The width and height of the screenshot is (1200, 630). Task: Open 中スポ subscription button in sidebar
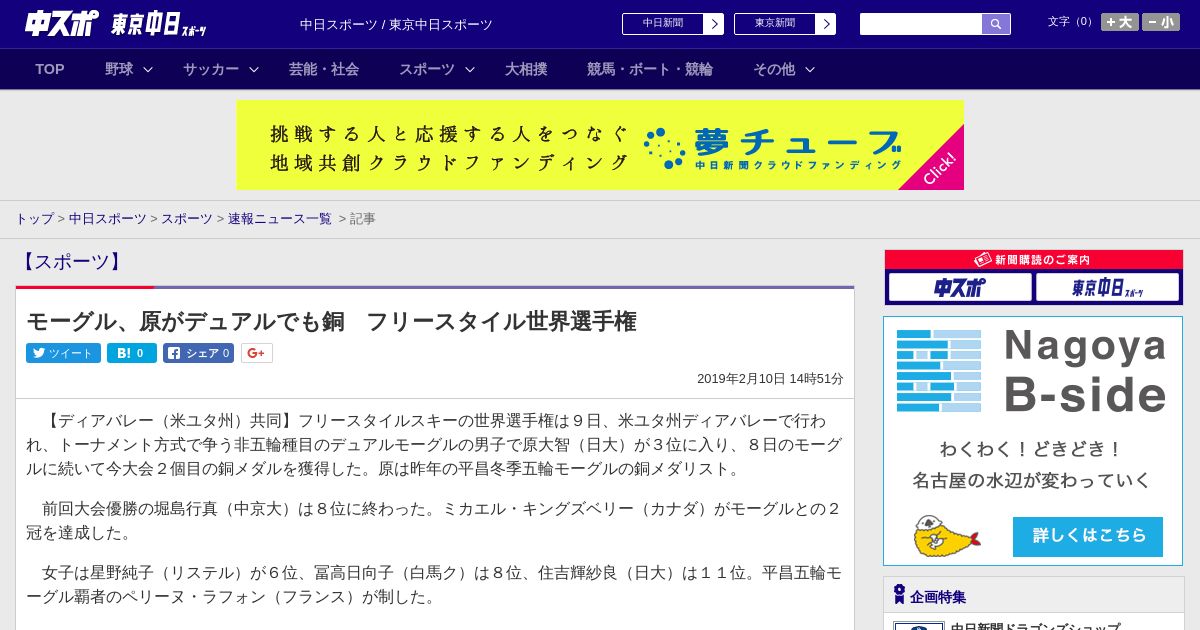(x=960, y=288)
